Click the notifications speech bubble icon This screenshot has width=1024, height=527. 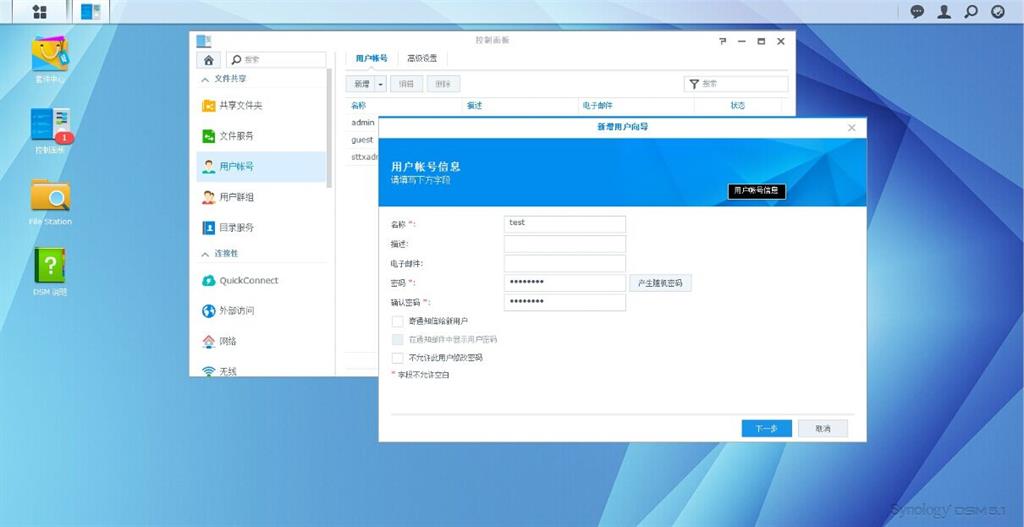917,12
